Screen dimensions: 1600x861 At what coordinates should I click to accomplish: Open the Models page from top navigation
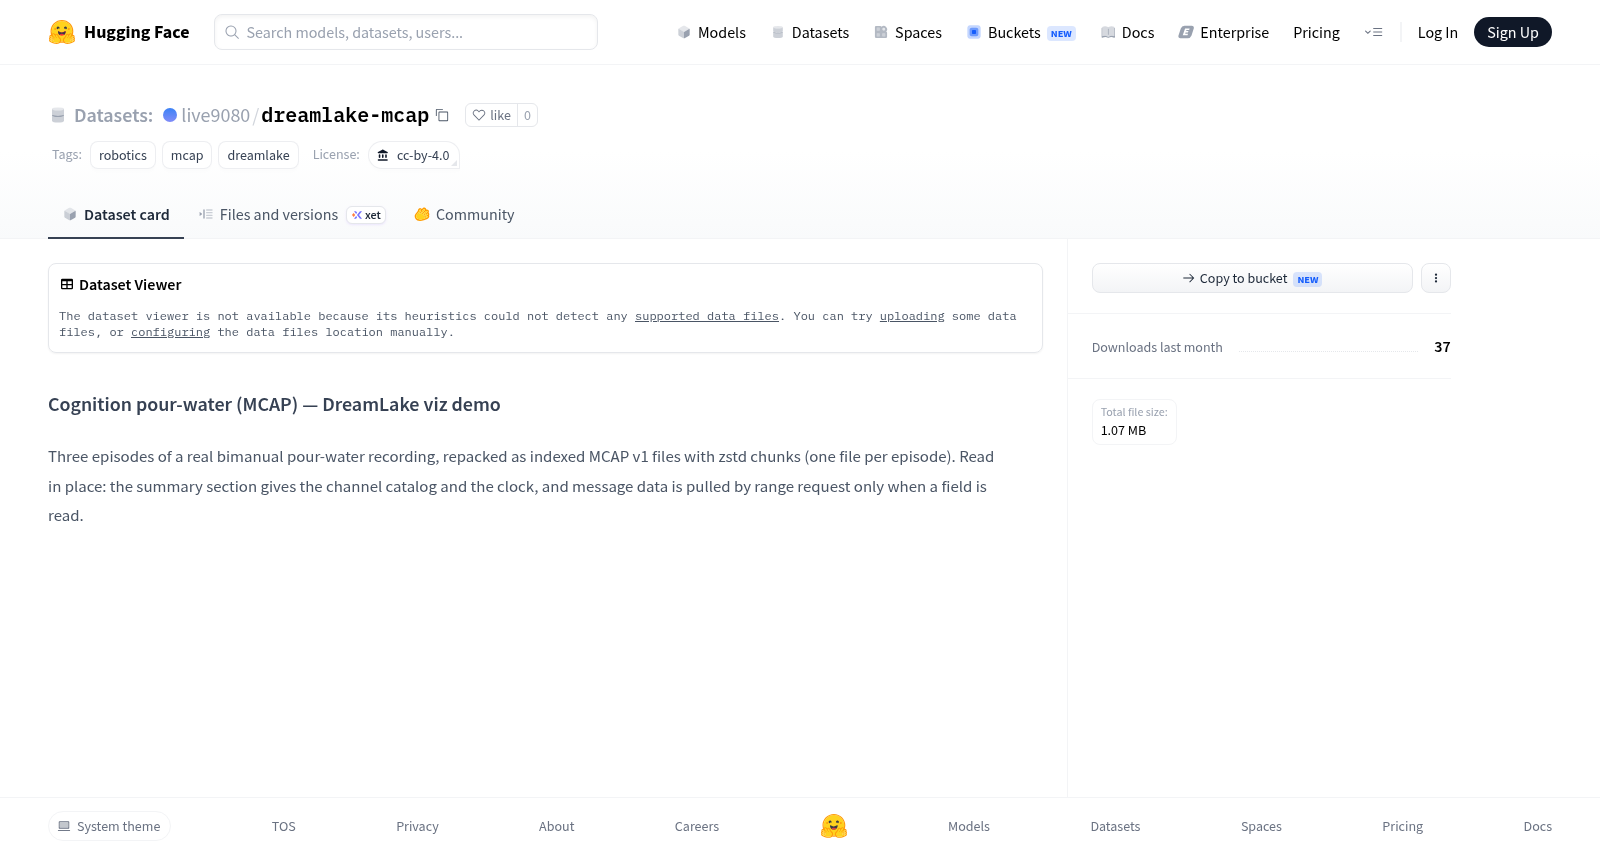tap(711, 32)
